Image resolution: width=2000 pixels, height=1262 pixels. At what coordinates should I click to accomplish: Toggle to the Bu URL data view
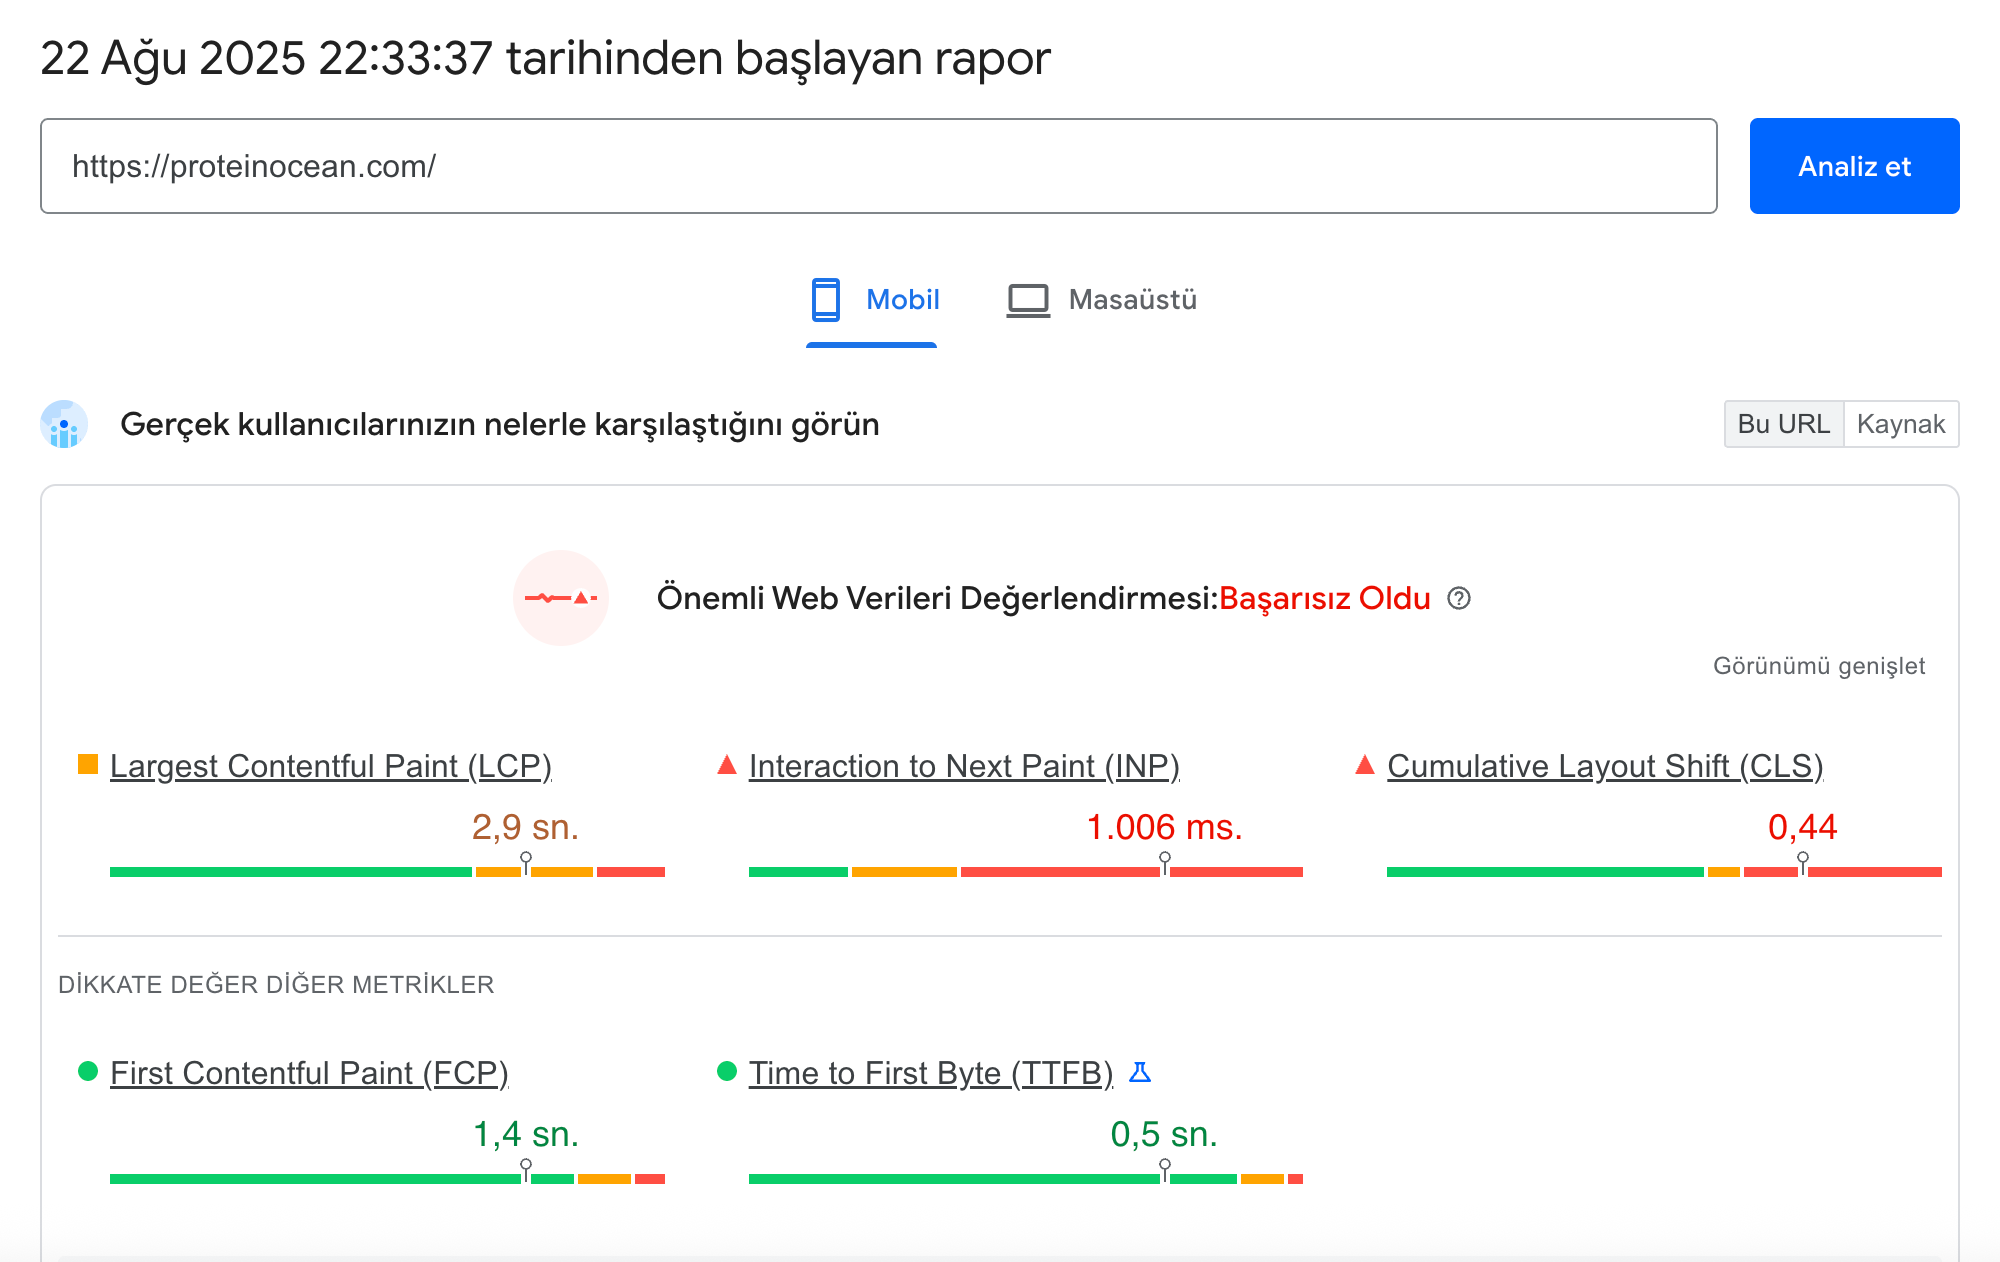tap(1784, 423)
